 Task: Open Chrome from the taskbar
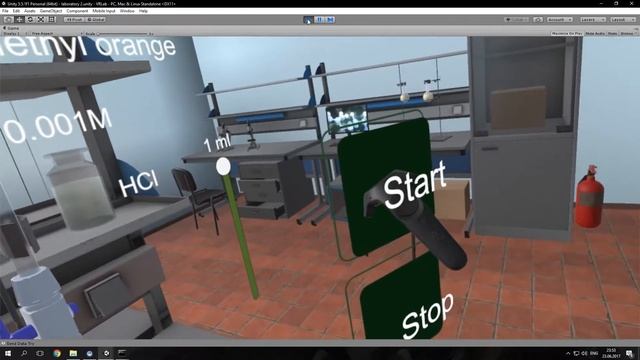click(x=57, y=353)
